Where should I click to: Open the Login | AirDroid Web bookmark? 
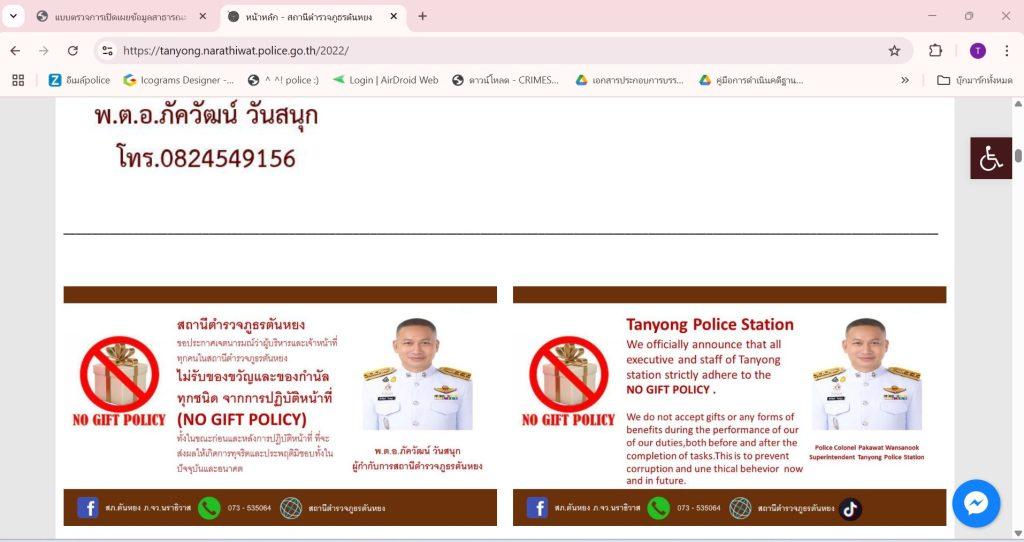[x=385, y=80]
